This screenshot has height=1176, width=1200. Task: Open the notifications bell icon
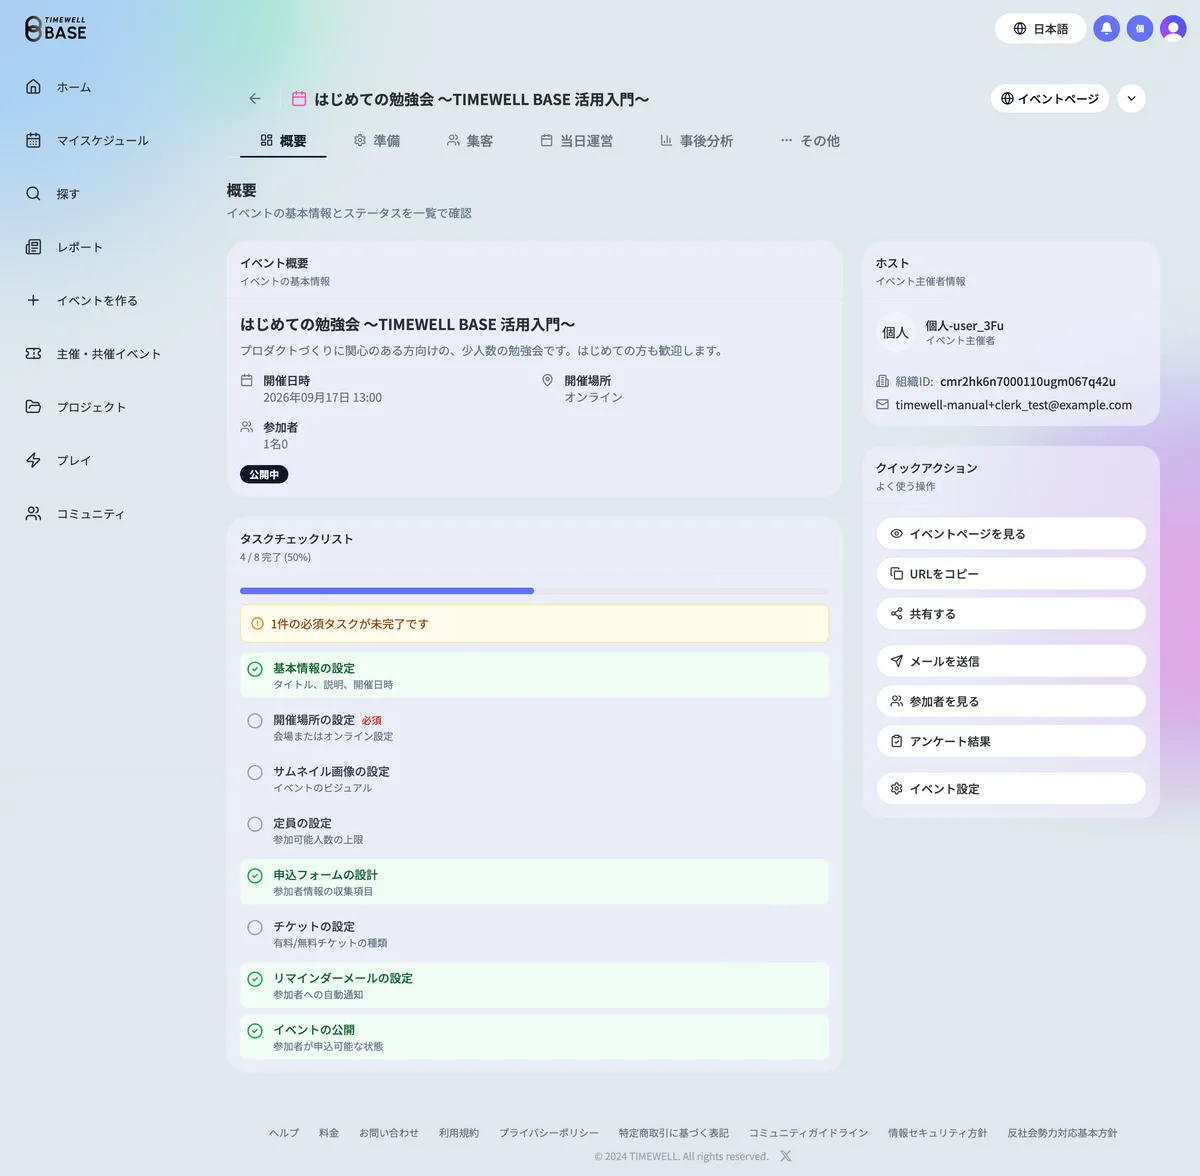1106,29
